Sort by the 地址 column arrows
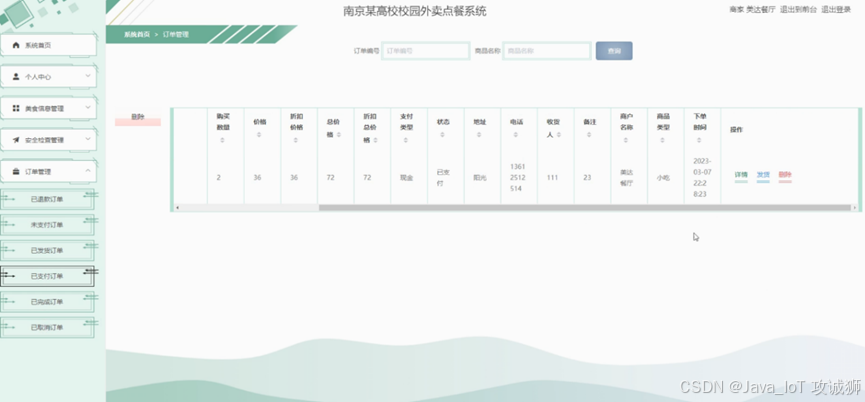The height and width of the screenshot is (402, 865). tap(479, 134)
